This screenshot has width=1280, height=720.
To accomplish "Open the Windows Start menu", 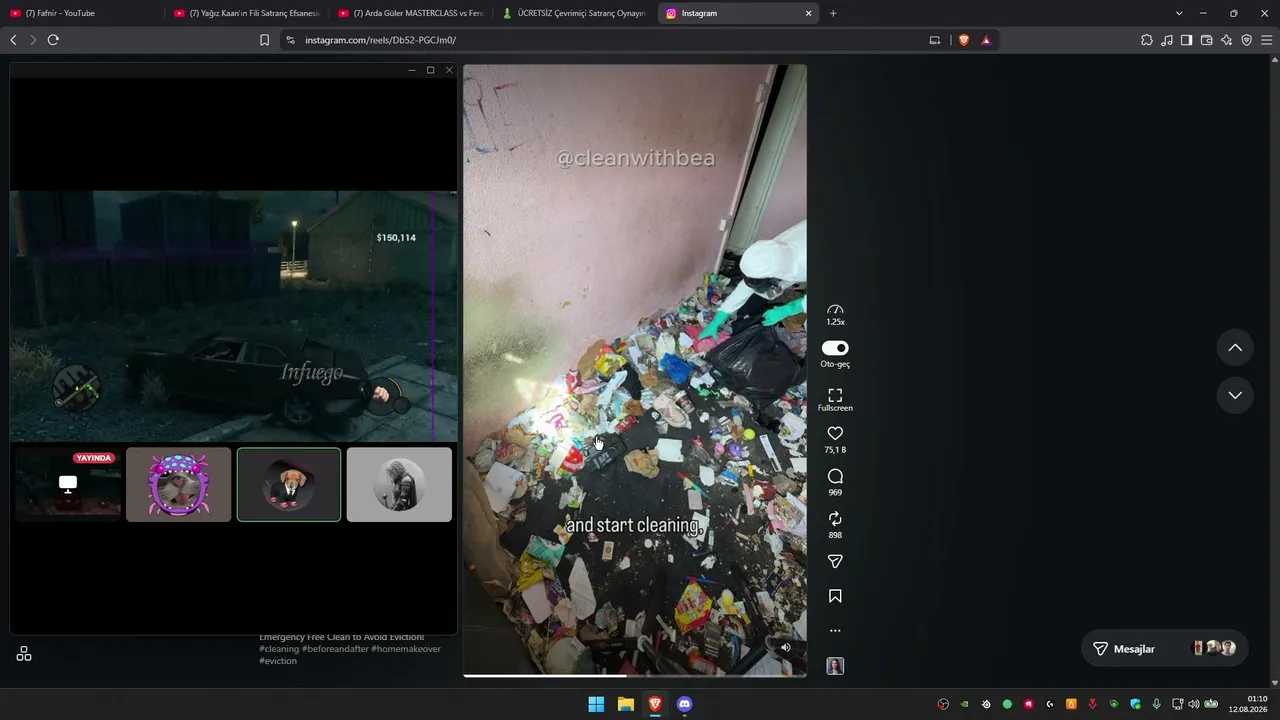I will pos(596,704).
